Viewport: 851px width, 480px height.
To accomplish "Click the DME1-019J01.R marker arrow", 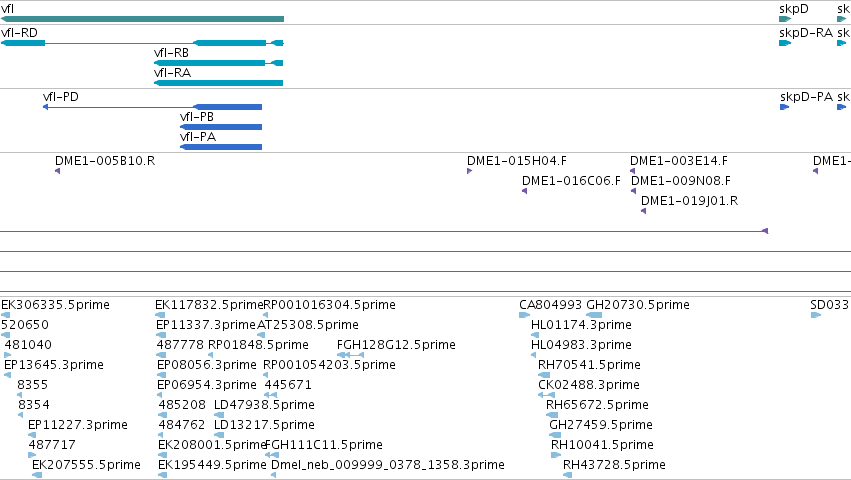I will point(644,211).
